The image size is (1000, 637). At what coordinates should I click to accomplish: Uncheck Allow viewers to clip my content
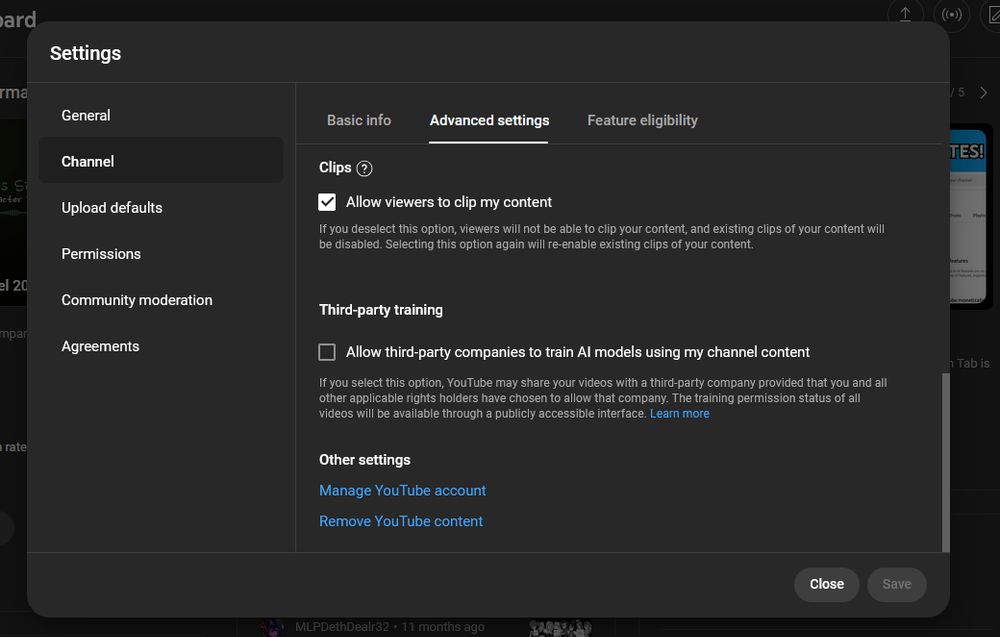[327, 202]
